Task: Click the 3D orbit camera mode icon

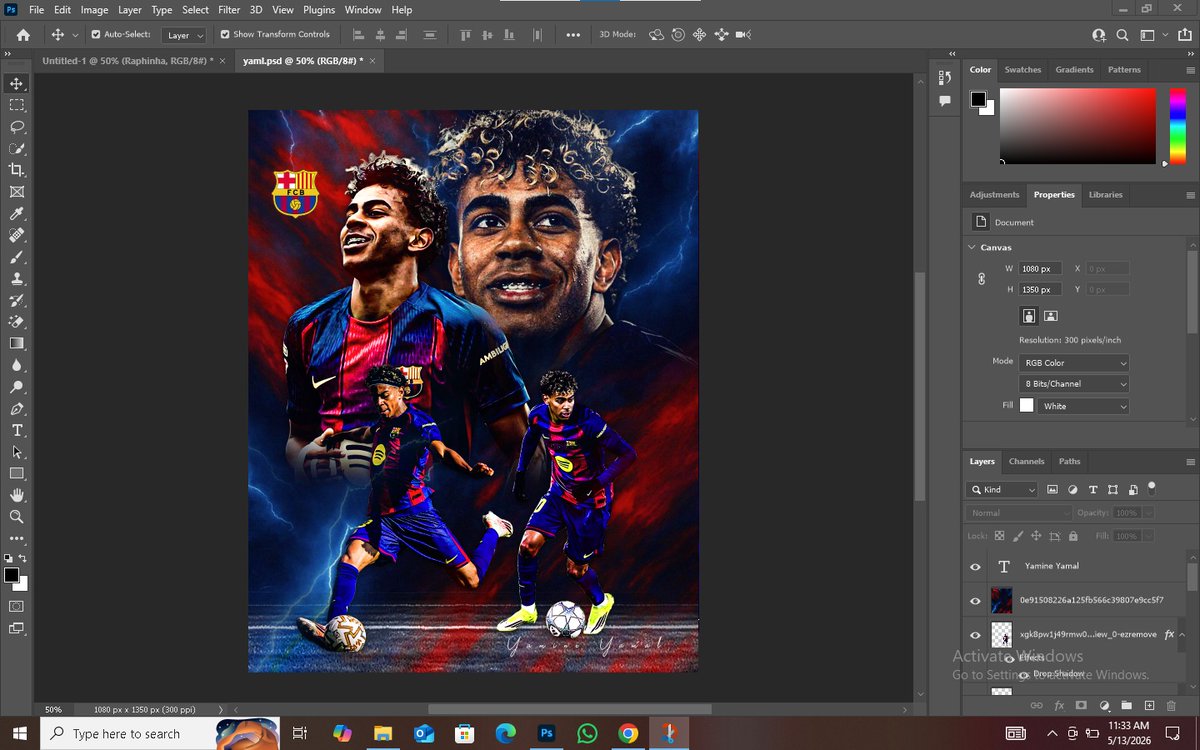Action: click(656, 34)
